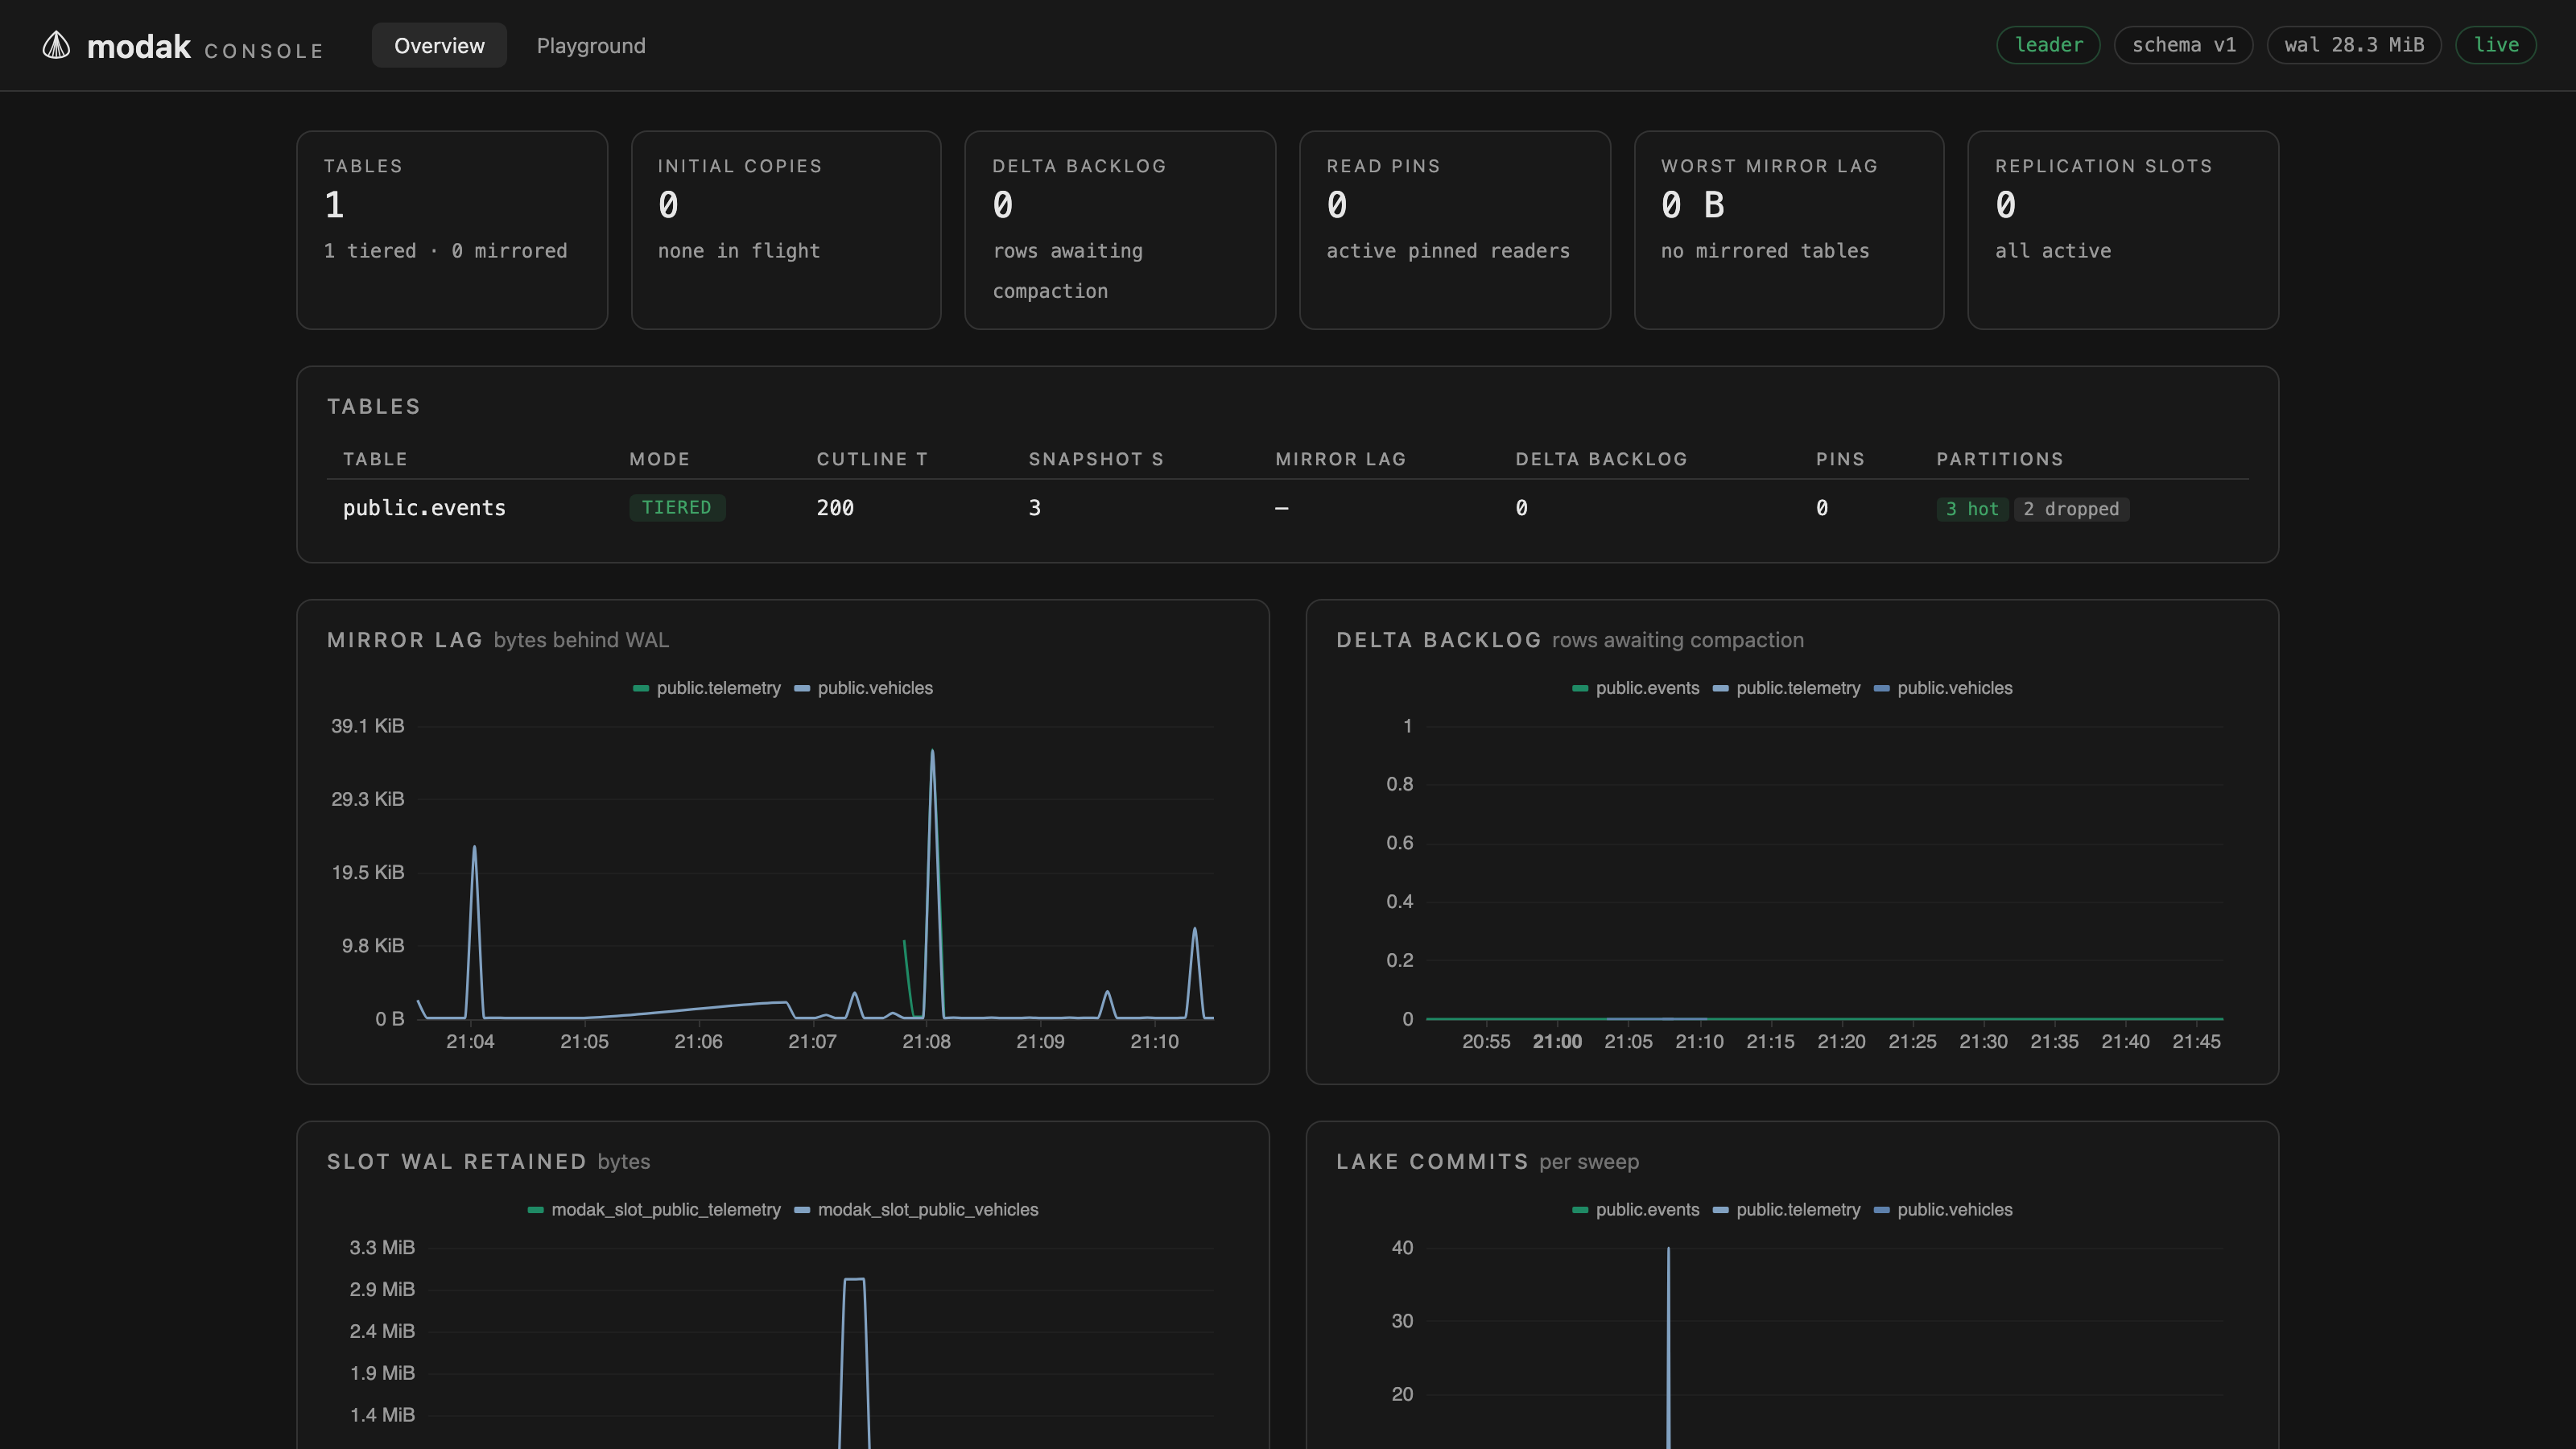The image size is (2576, 1449).
Task: Click the TIERED mode badge
Action: pyautogui.click(x=677, y=508)
